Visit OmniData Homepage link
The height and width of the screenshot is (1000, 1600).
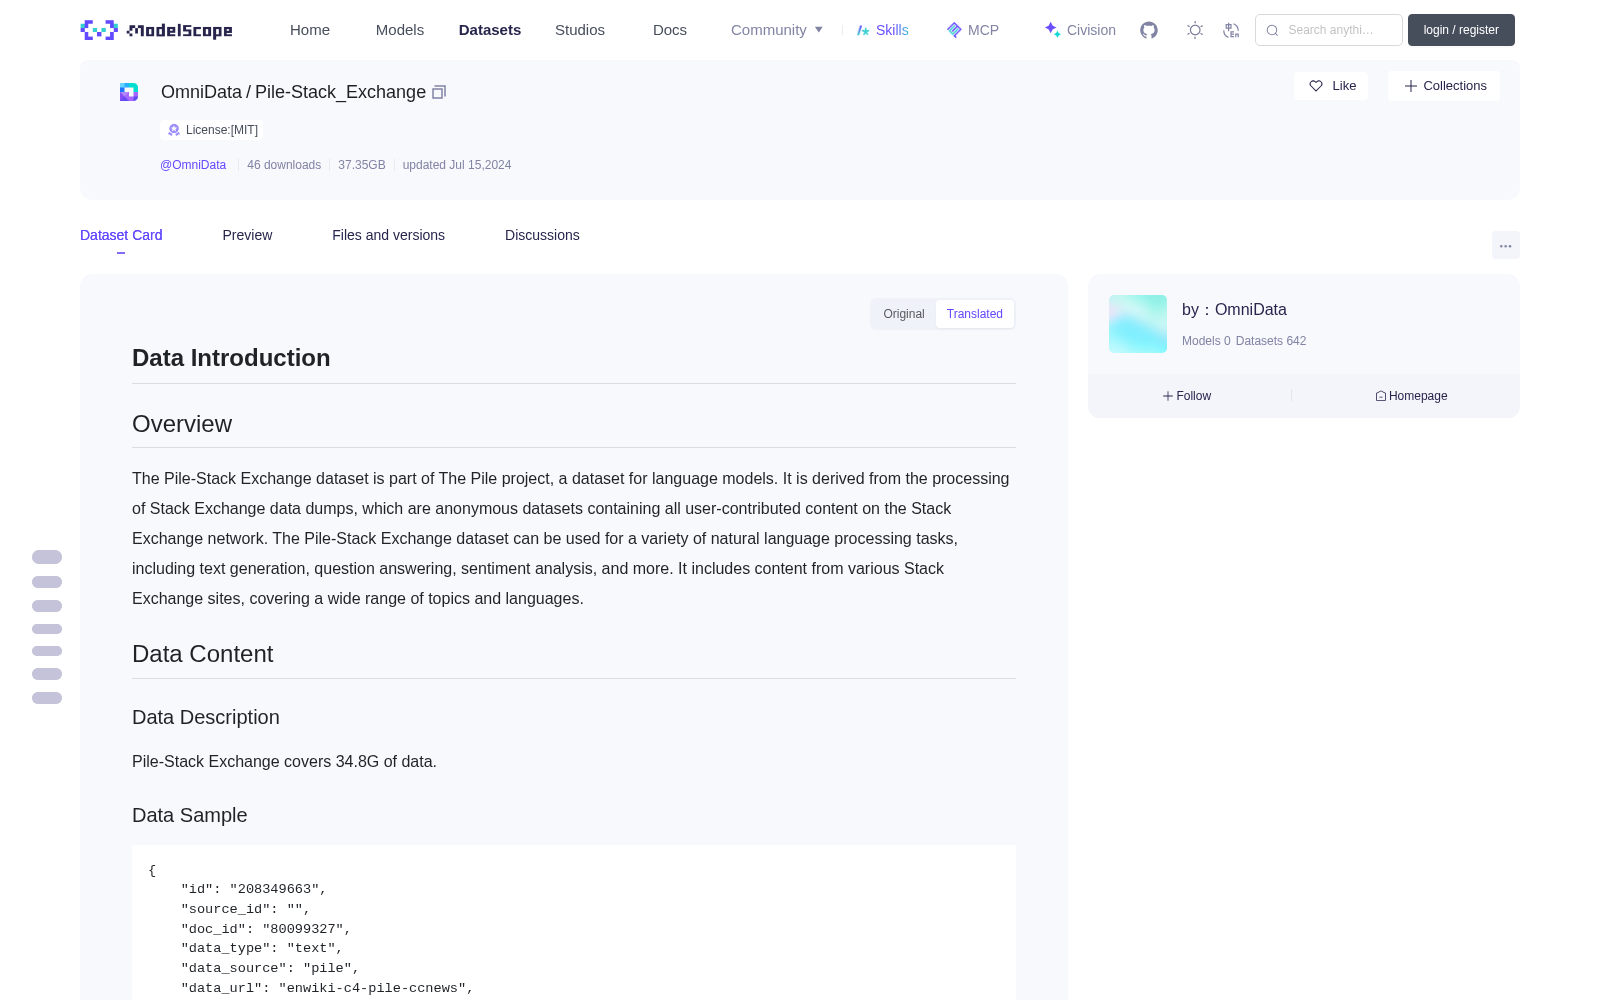[x=1411, y=396]
